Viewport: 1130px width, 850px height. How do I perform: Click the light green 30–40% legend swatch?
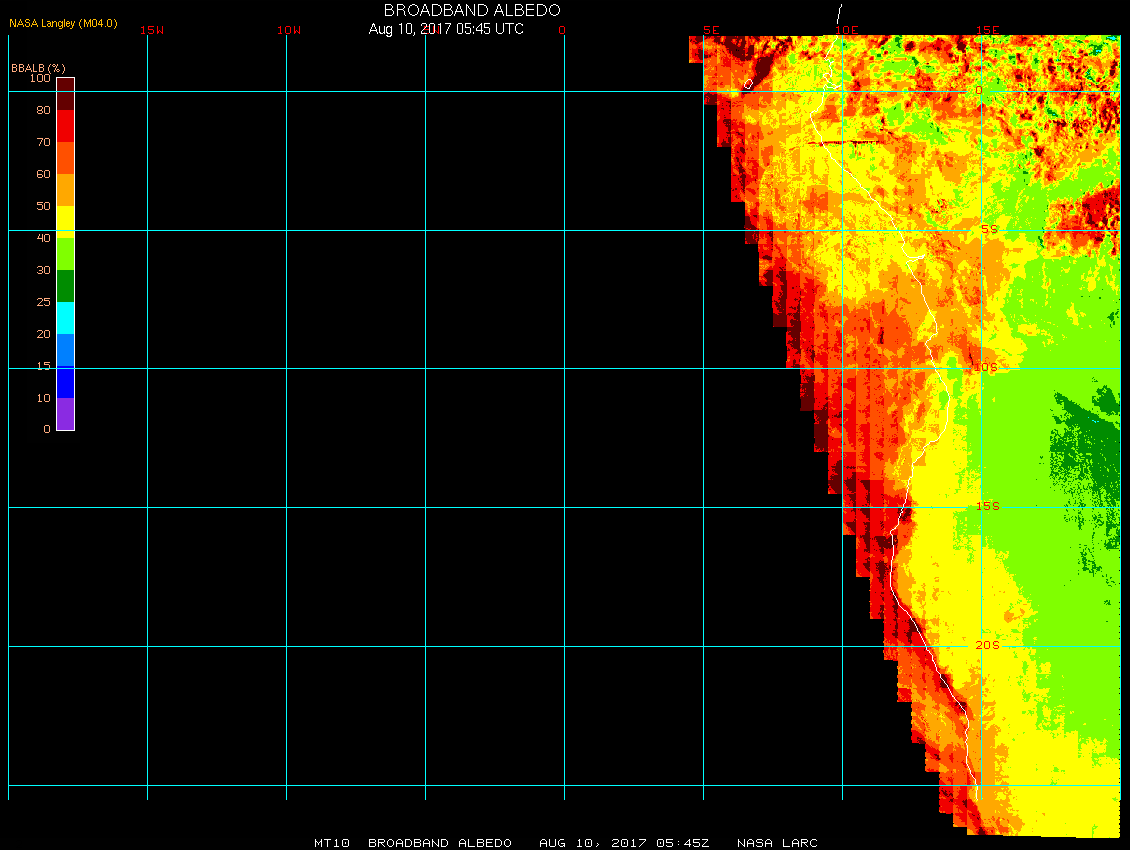[65, 254]
